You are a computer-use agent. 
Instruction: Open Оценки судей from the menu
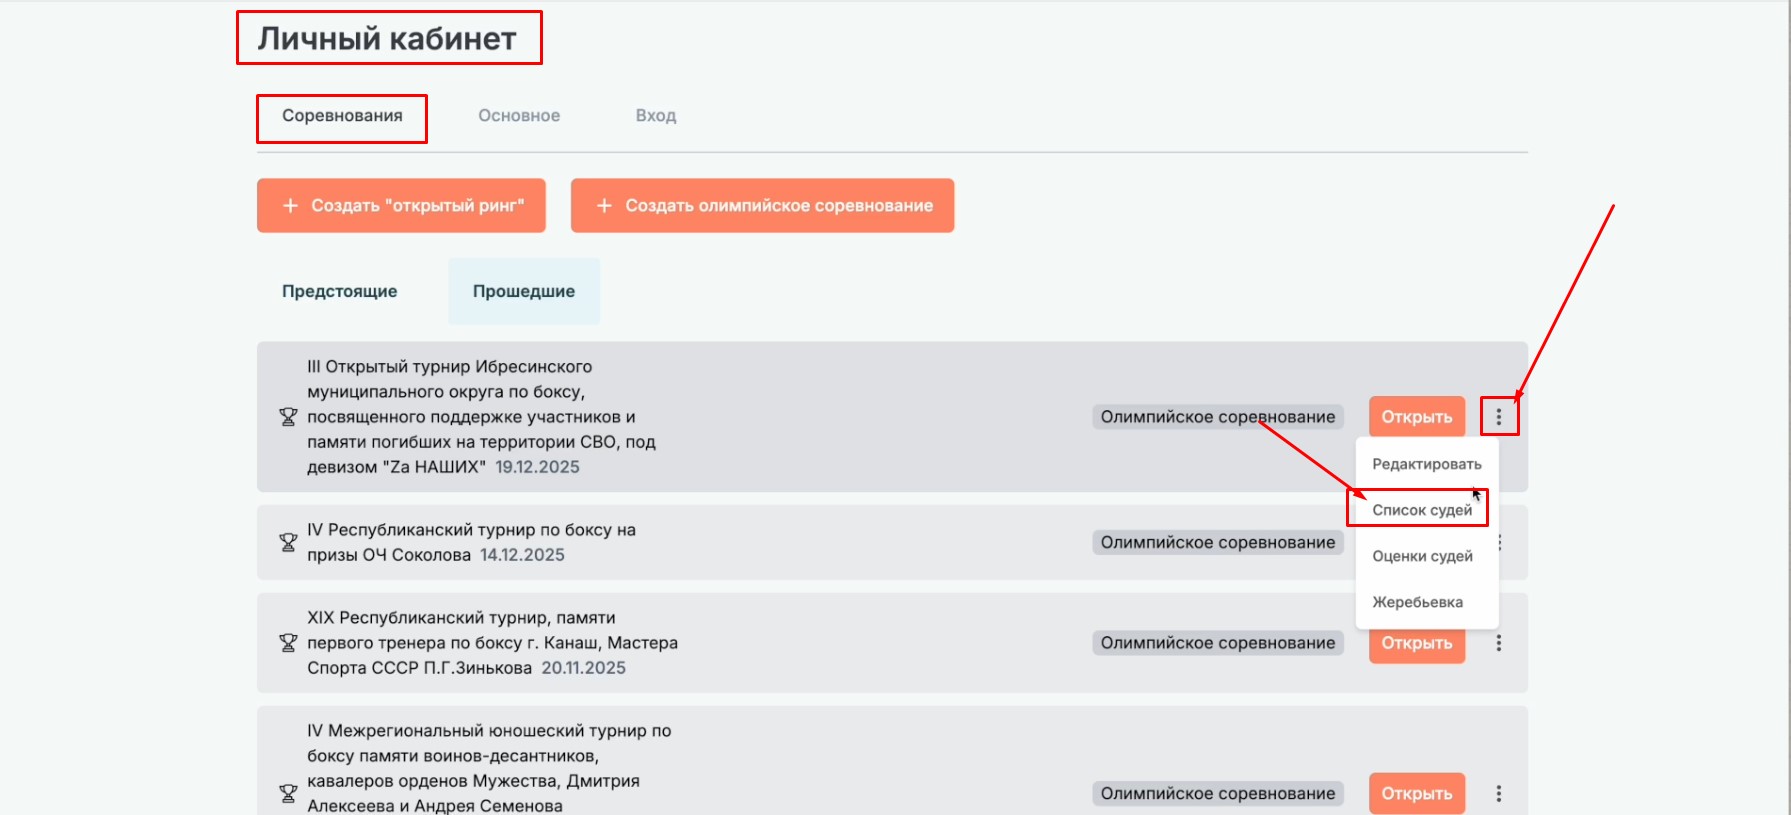click(x=1422, y=556)
